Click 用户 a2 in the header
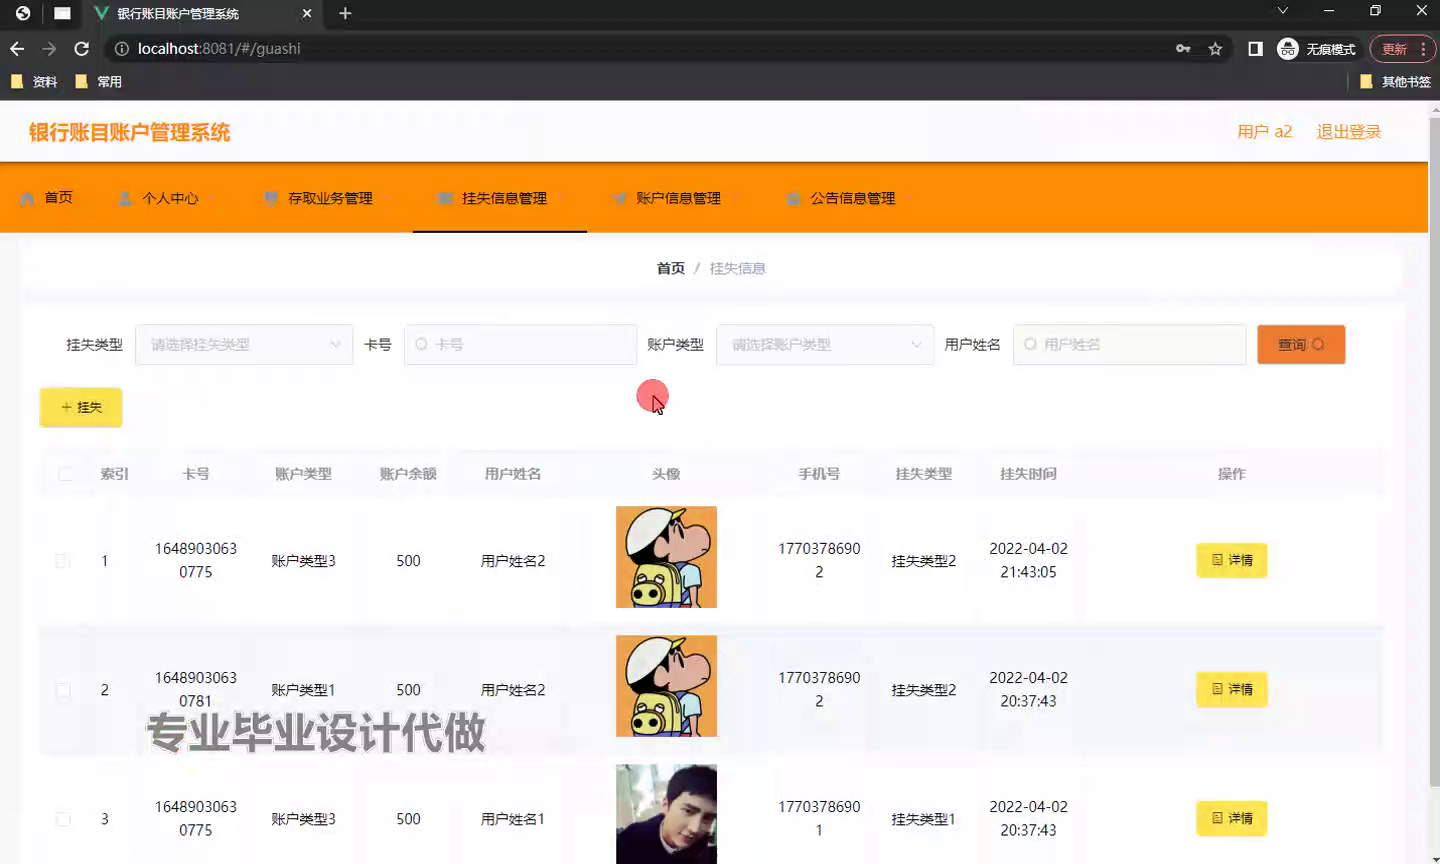The image size is (1440, 864). pyautogui.click(x=1265, y=132)
